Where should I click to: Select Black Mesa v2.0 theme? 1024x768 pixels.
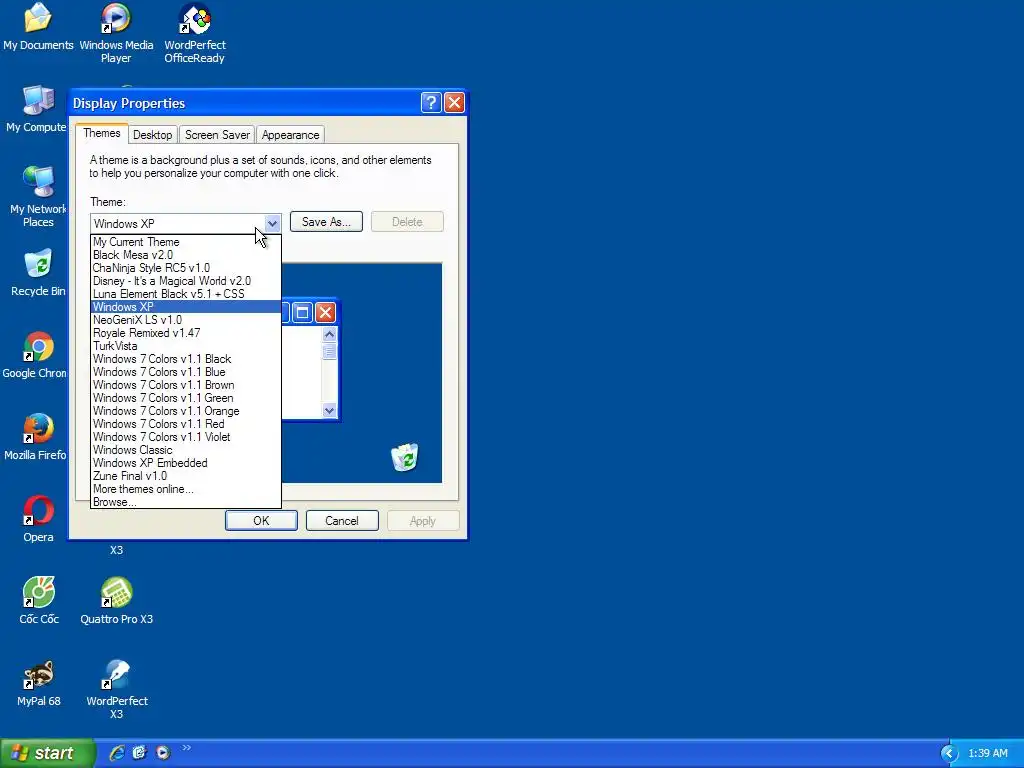pos(185,255)
